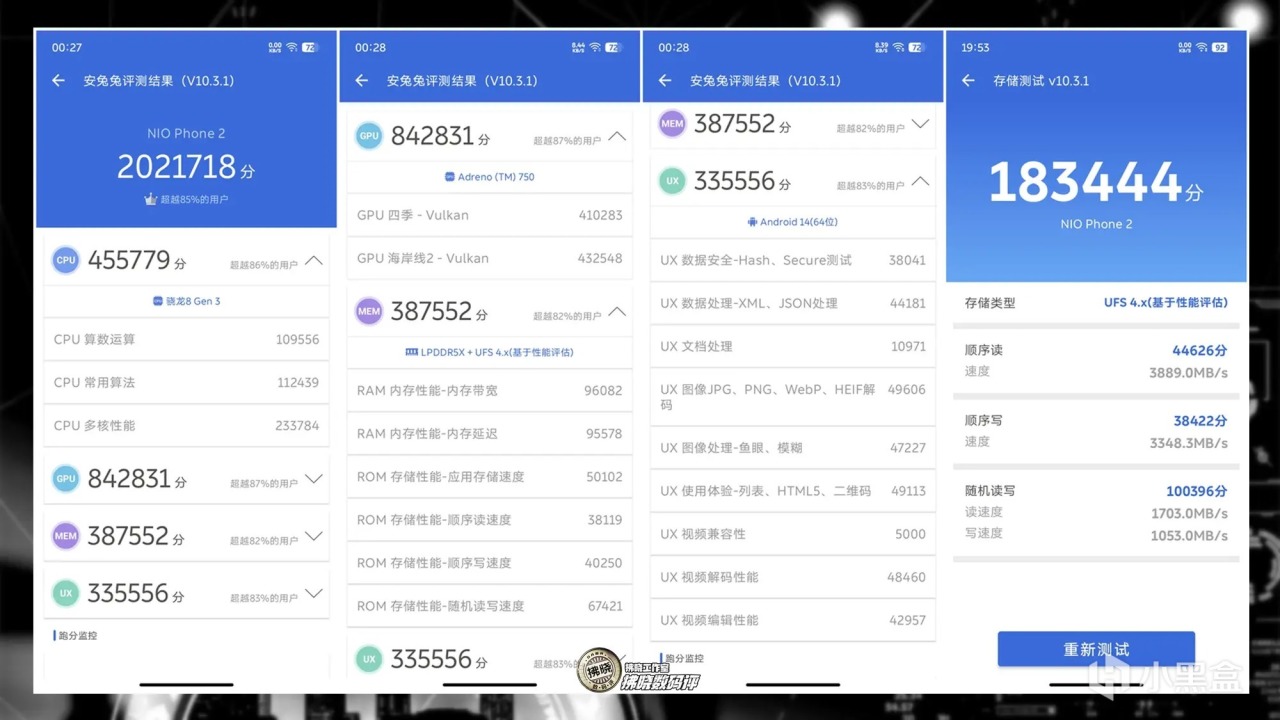Image resolution: width=1280 pixels, height=720 pixels.
Task: Tap back arrow on the 2021718 total score screen
Action: [x=58, y=81]
